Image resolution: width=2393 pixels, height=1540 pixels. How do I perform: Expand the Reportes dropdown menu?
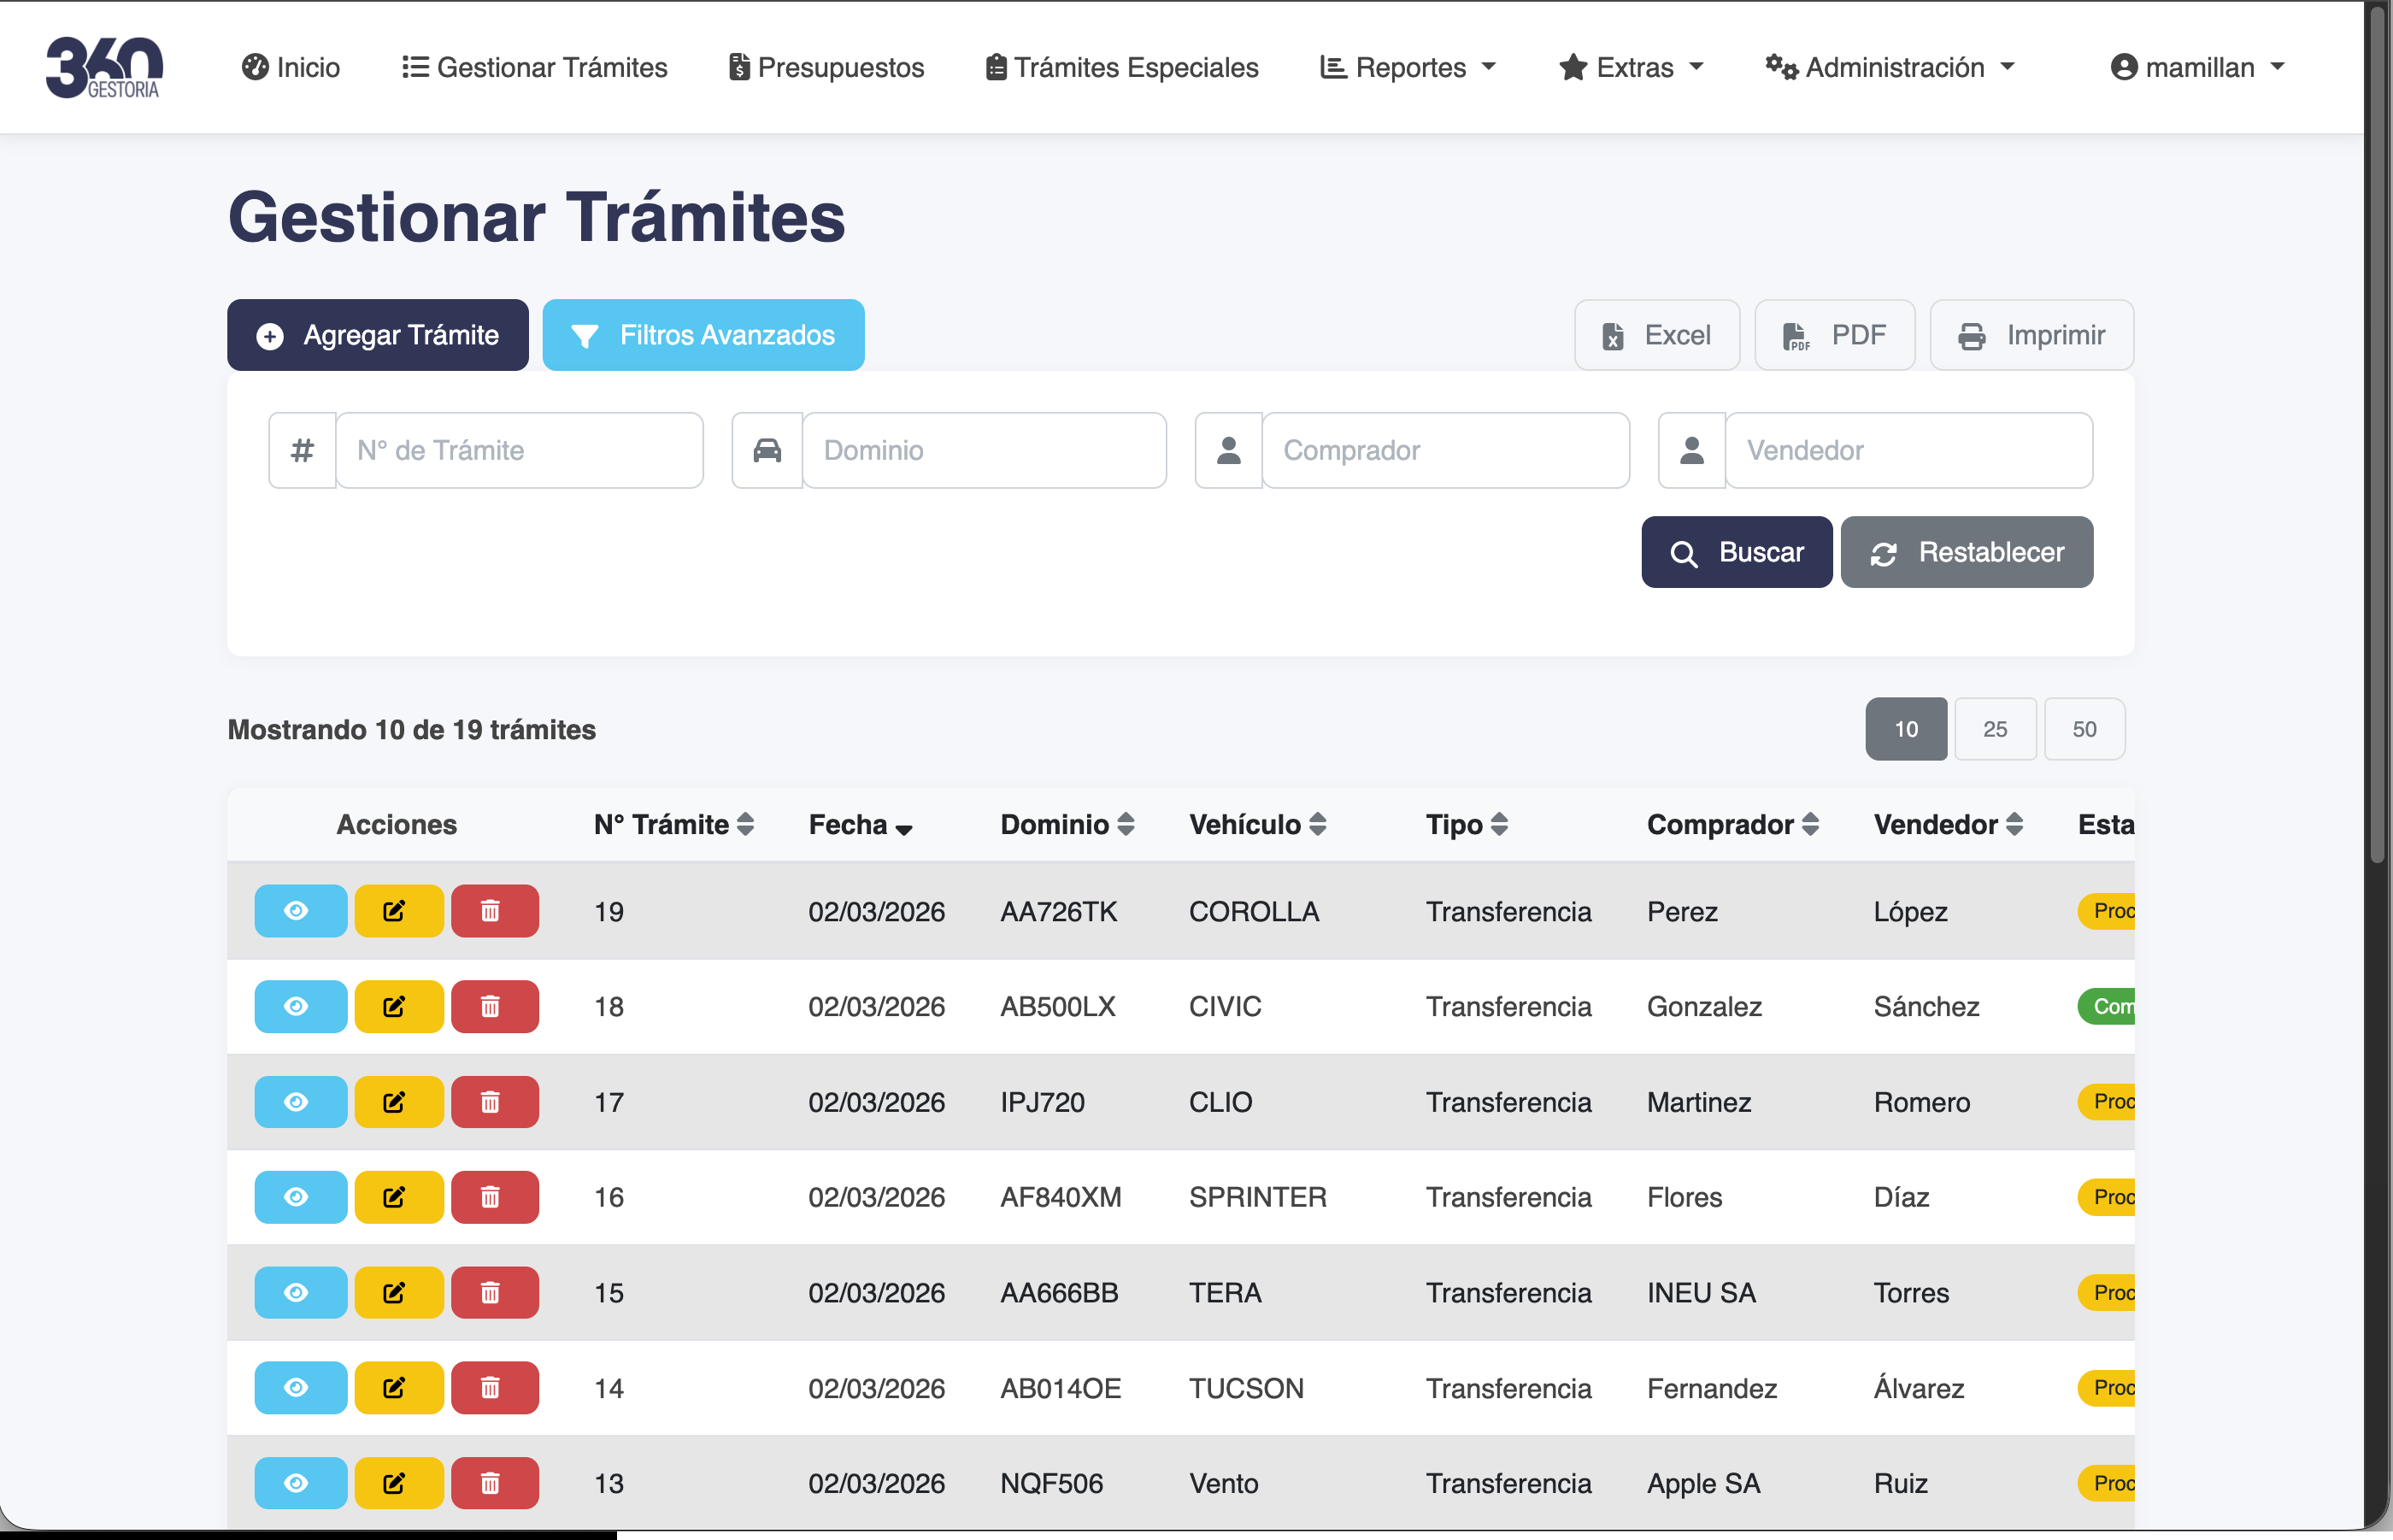1408,67
